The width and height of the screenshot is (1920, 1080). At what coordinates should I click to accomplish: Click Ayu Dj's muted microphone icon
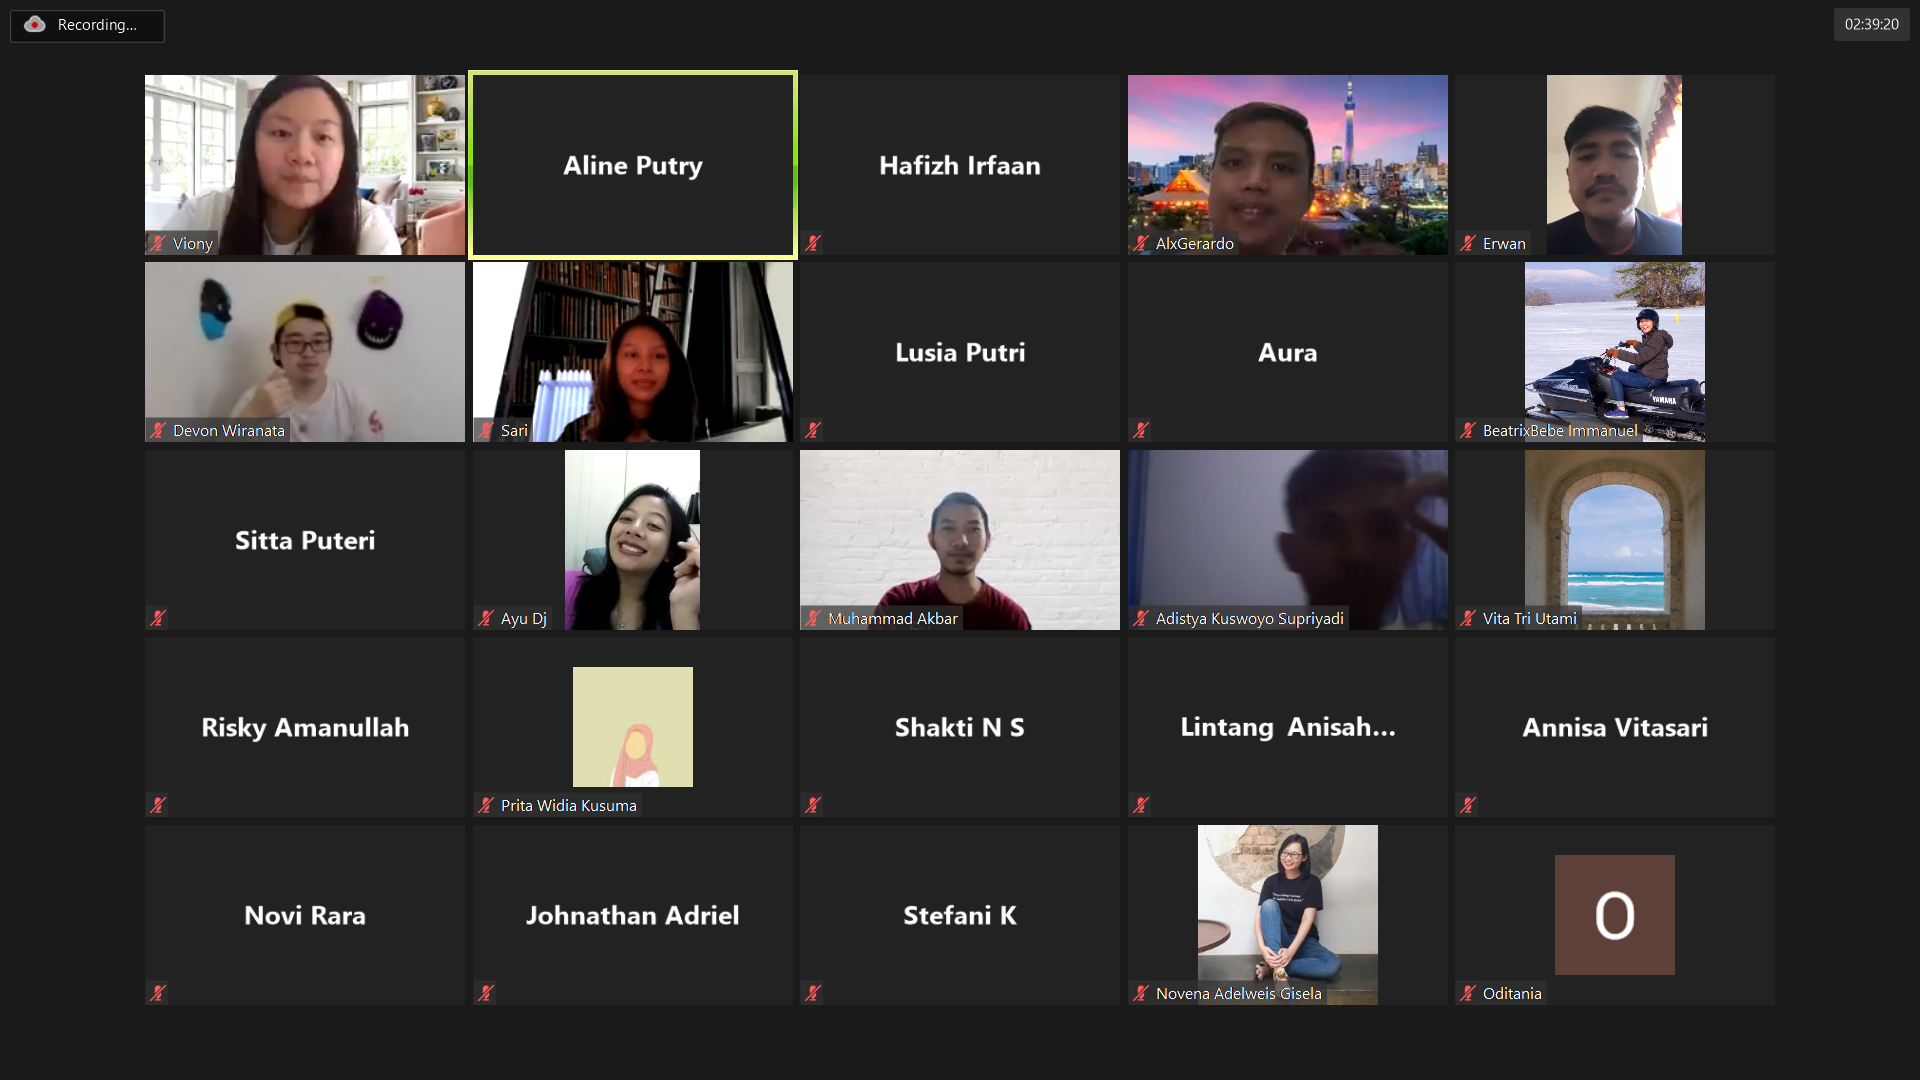(x=486, y=618)
